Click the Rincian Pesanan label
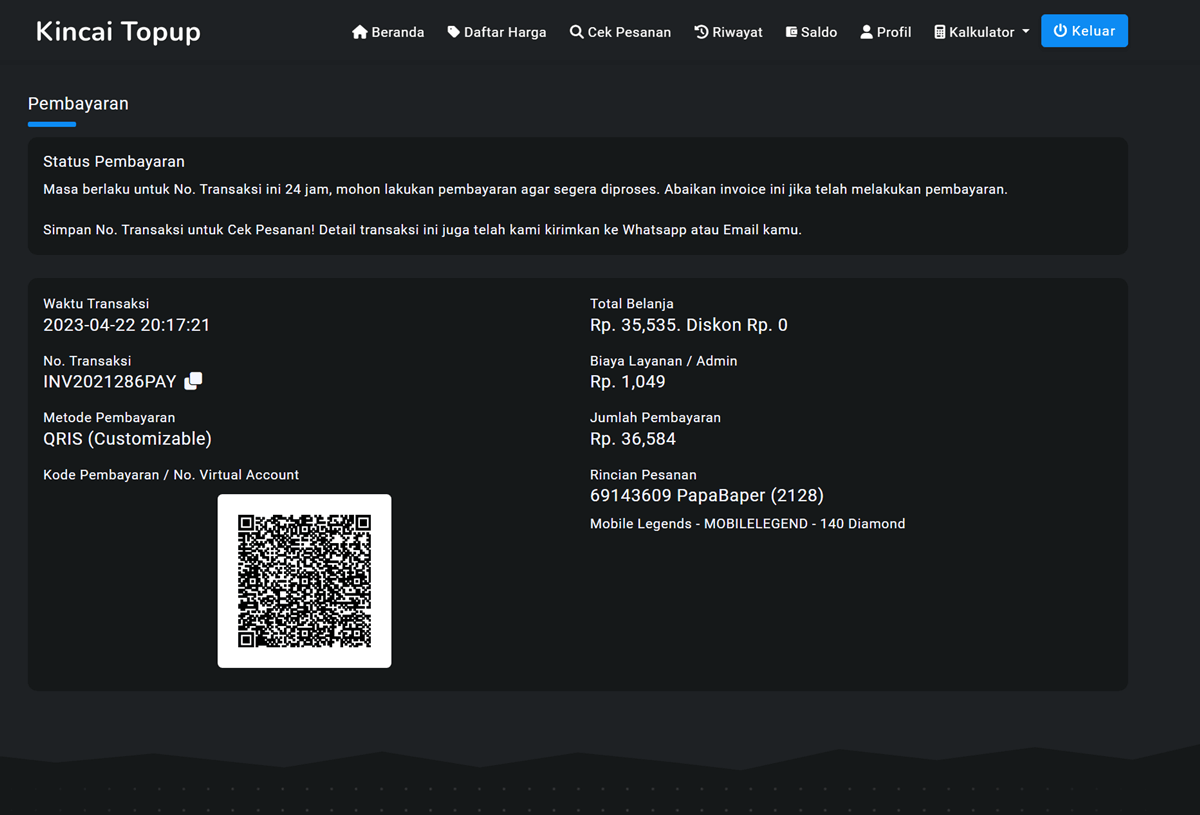The width and height of the screenshot is (1200, 815). point(643,475)
